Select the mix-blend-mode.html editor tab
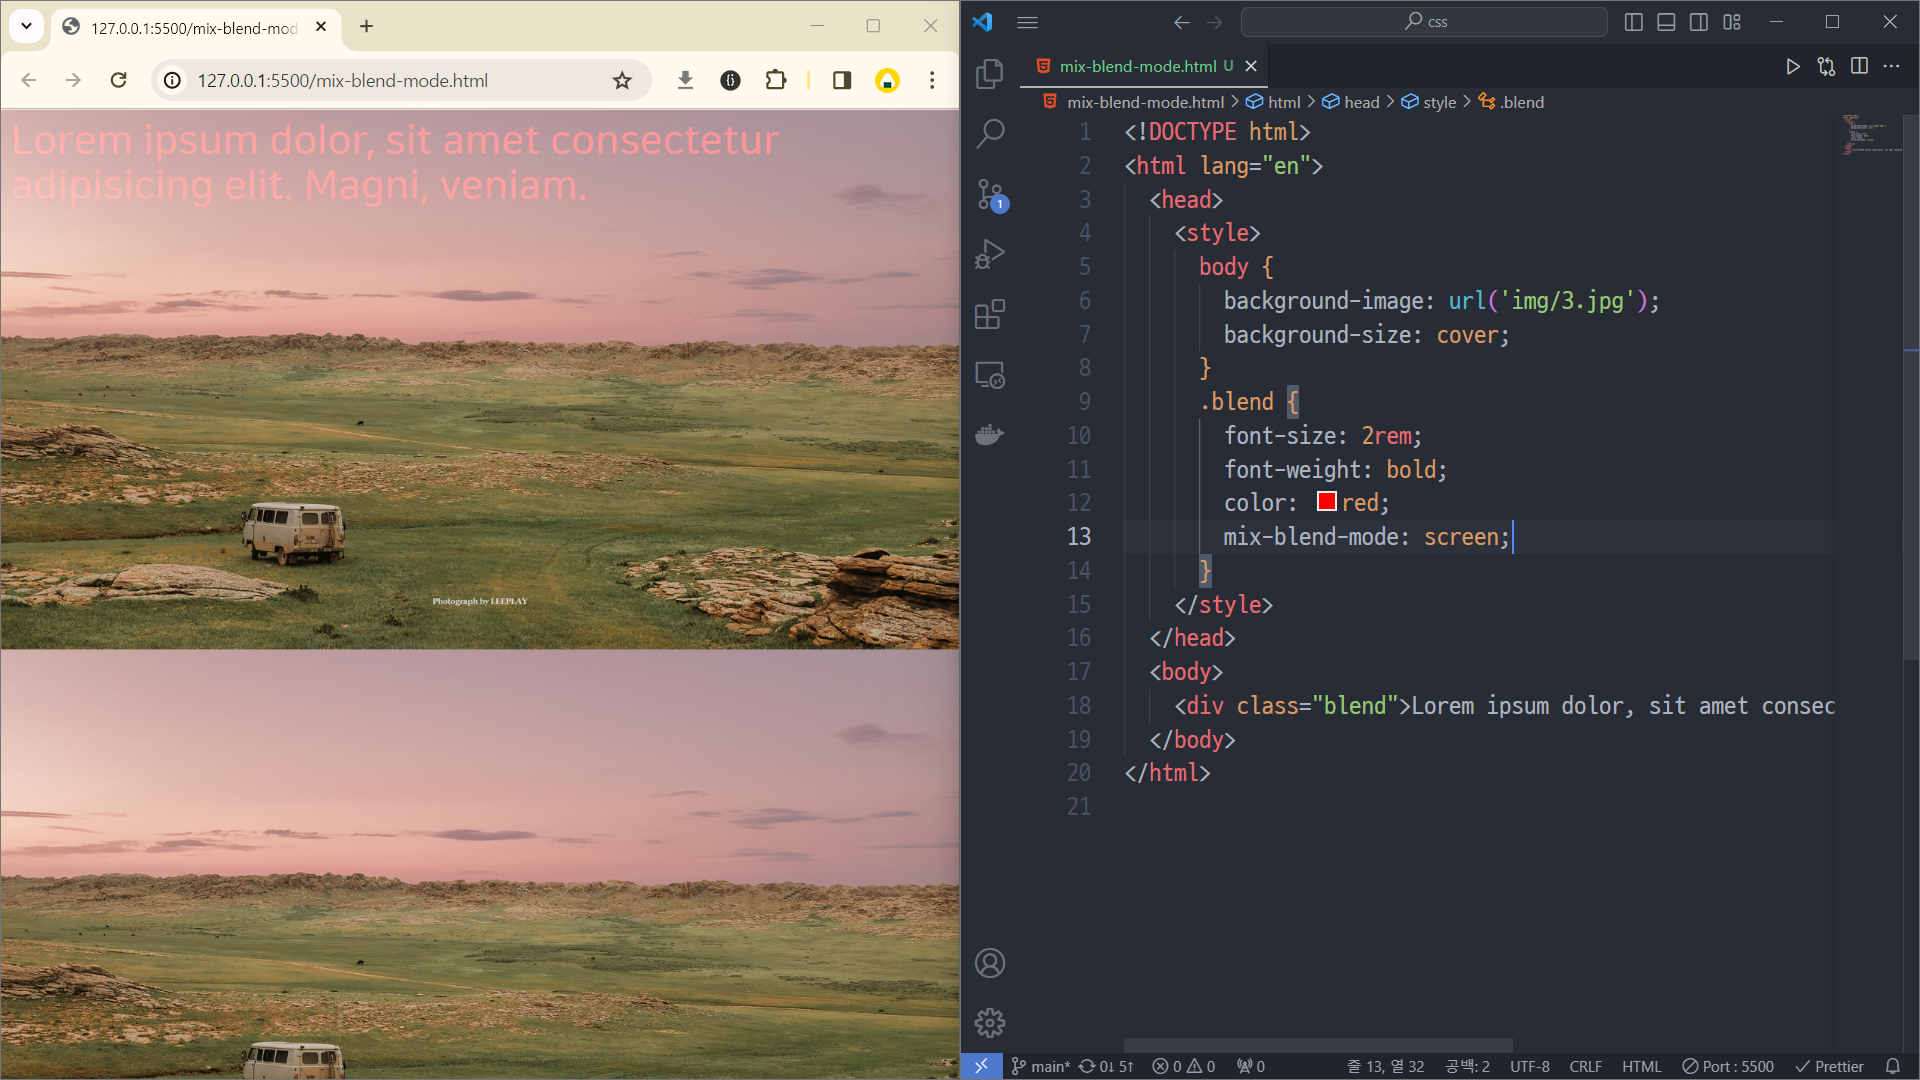 (x=1137, y=66)
